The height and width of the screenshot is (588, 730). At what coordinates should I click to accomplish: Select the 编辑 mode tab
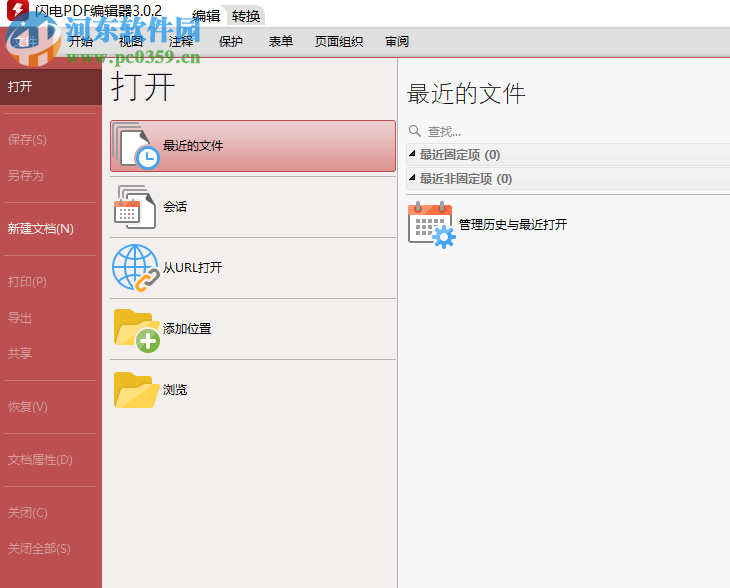point(206,16)
